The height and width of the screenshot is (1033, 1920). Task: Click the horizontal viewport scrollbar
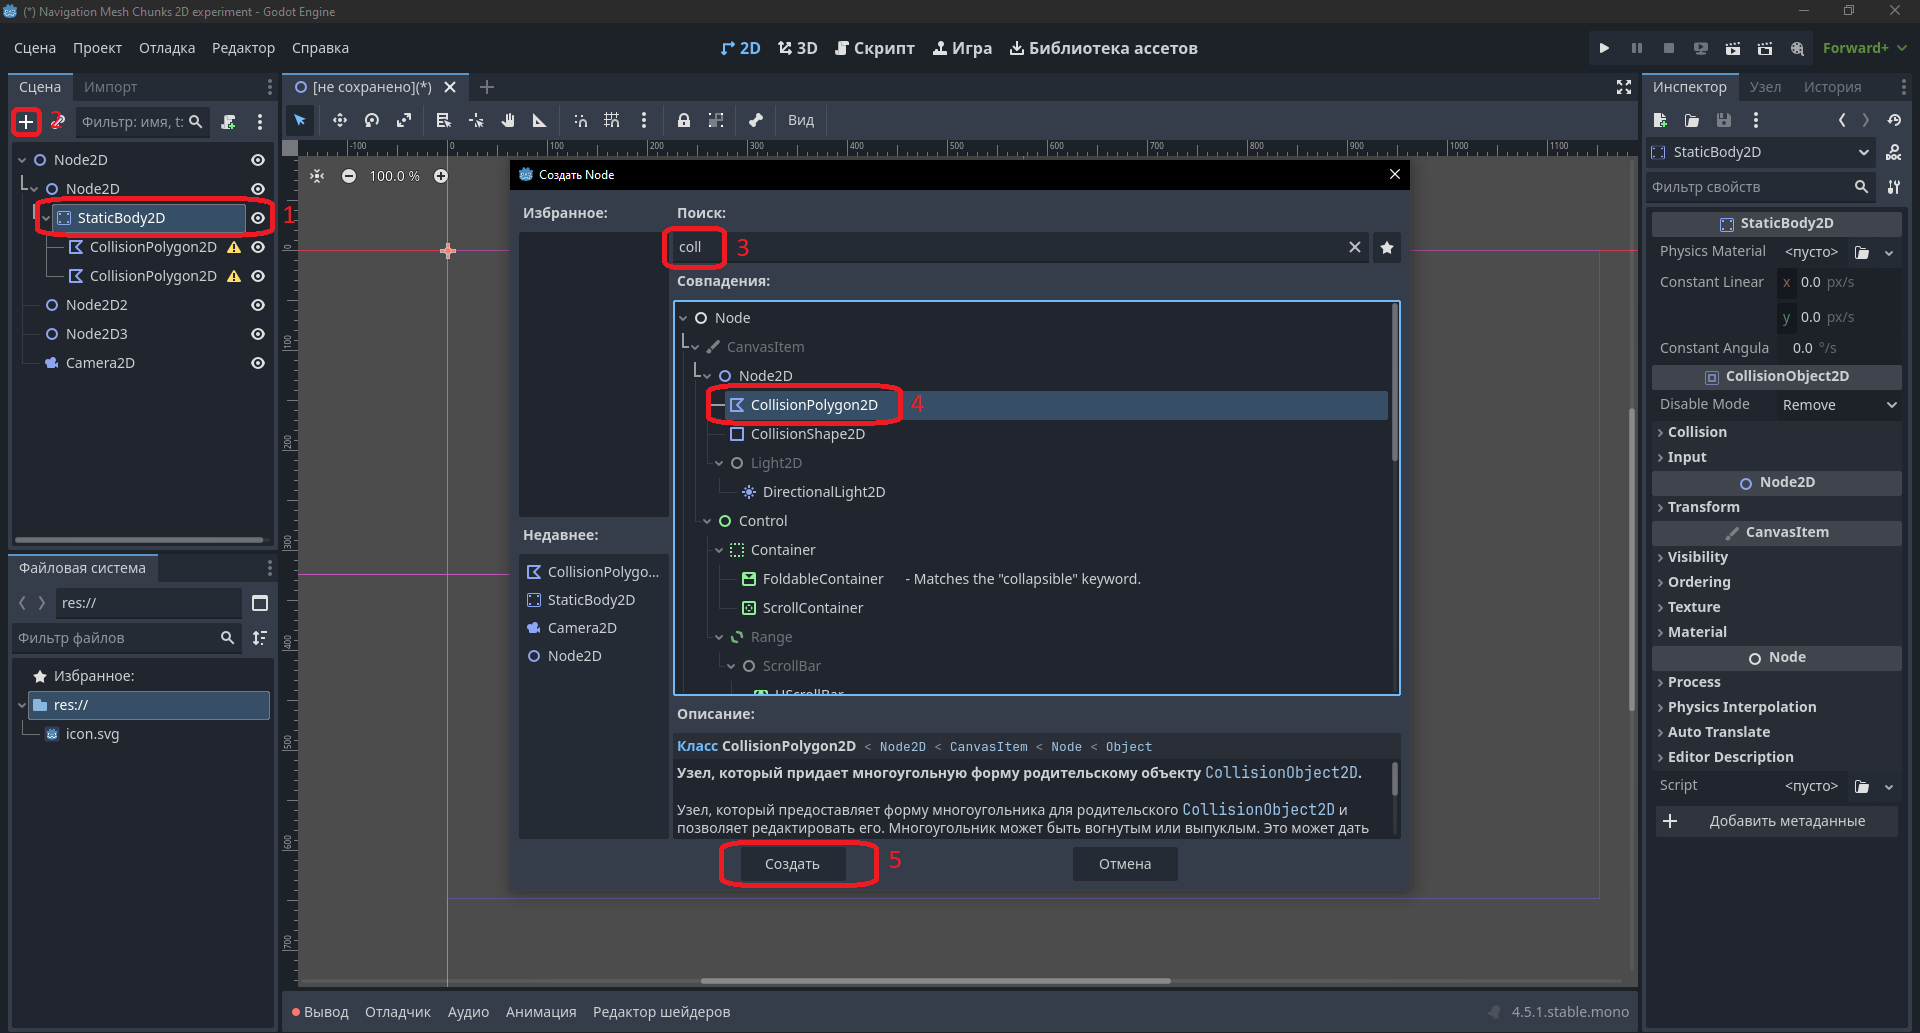tap(935, 981)
